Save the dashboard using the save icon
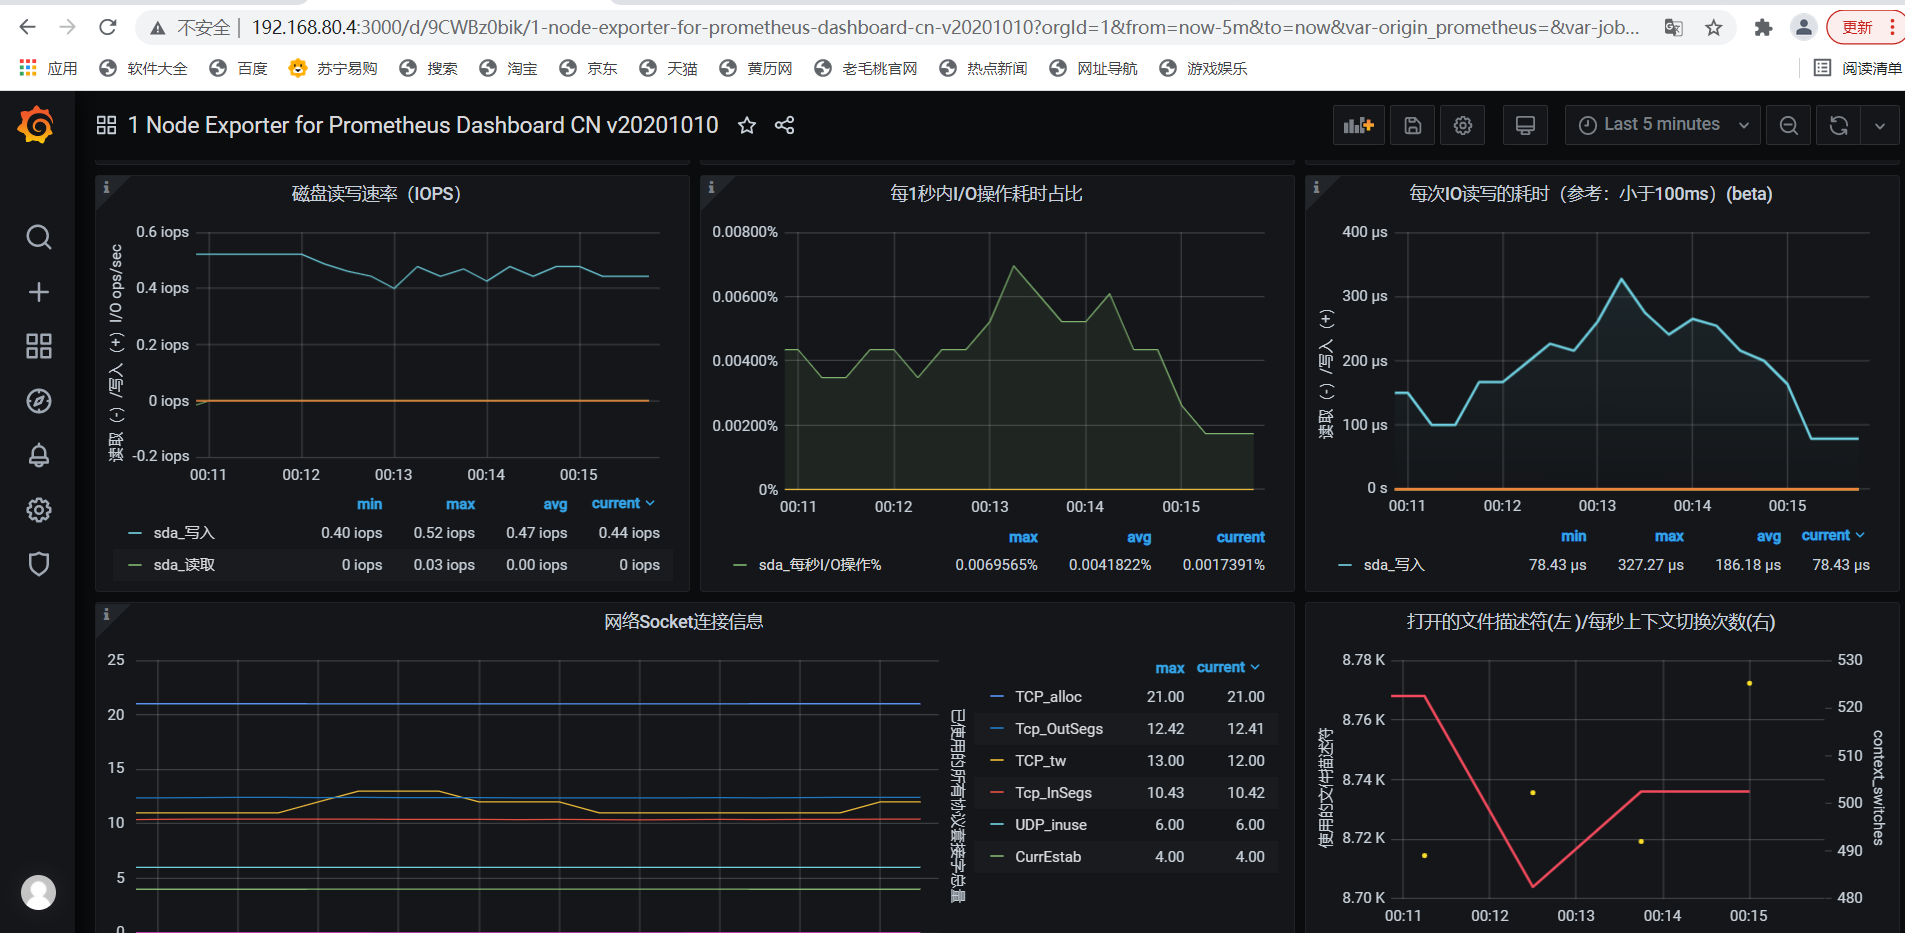 point(1411,125)
